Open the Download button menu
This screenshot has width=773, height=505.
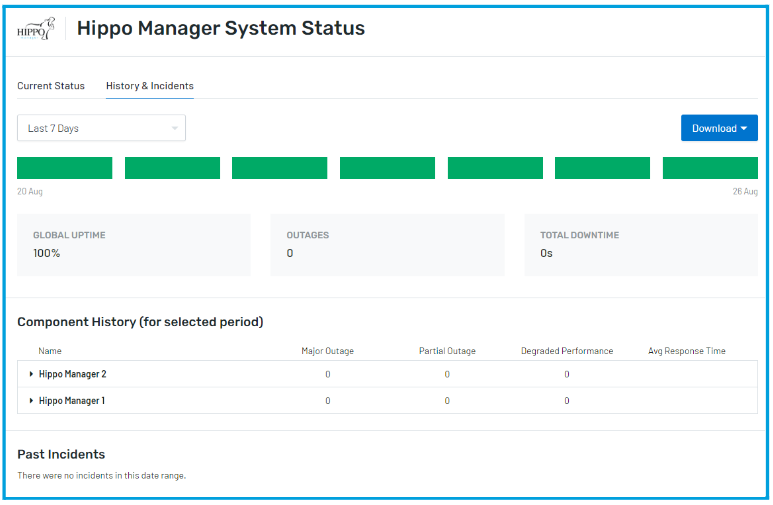coord(719,128)
